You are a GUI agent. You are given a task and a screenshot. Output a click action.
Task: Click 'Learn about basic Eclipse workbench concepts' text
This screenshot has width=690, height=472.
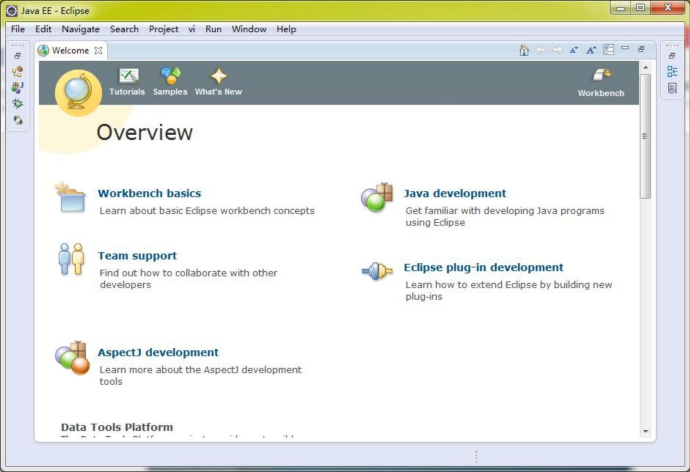207,211
